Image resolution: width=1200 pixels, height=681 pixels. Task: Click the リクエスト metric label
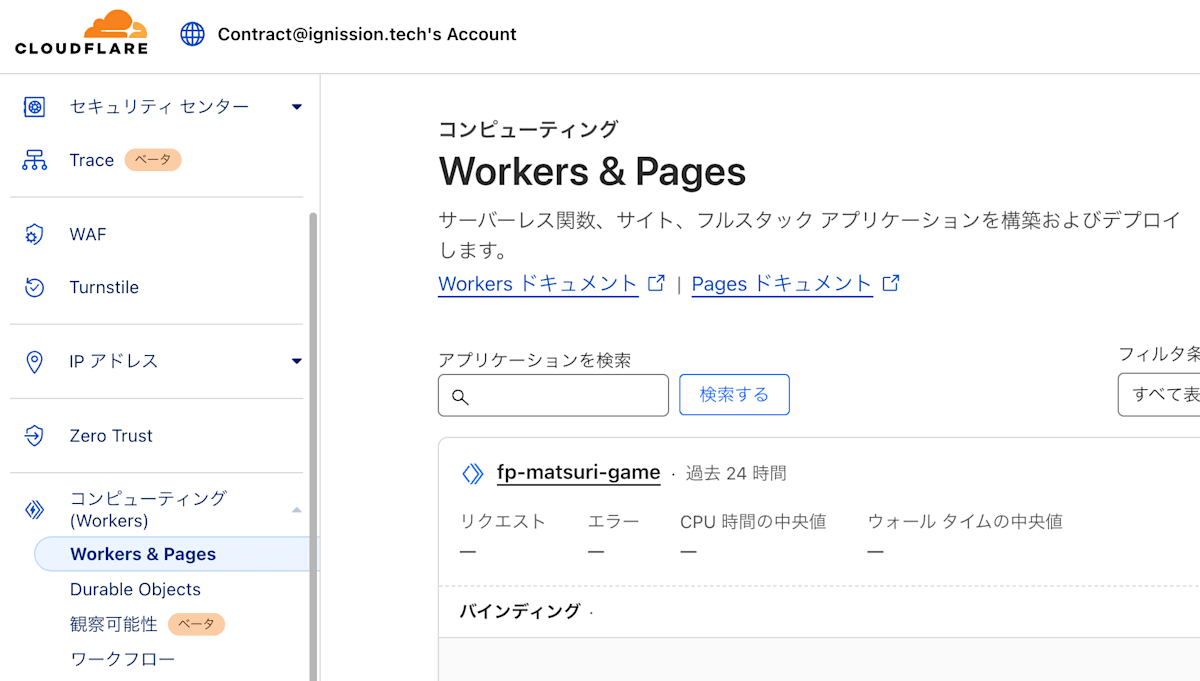click(x=503, y=521)
